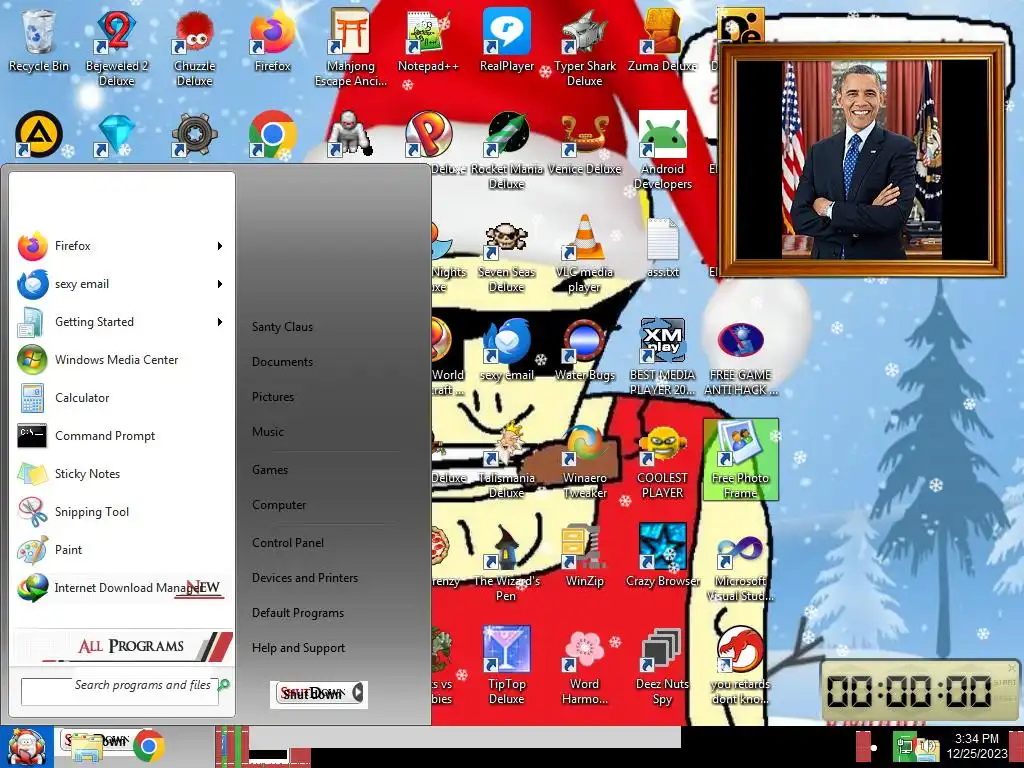Click the highlighted Free Photo Frame icon
The width and height of the screenshot is (1024, 768).
tap(741, 460)
